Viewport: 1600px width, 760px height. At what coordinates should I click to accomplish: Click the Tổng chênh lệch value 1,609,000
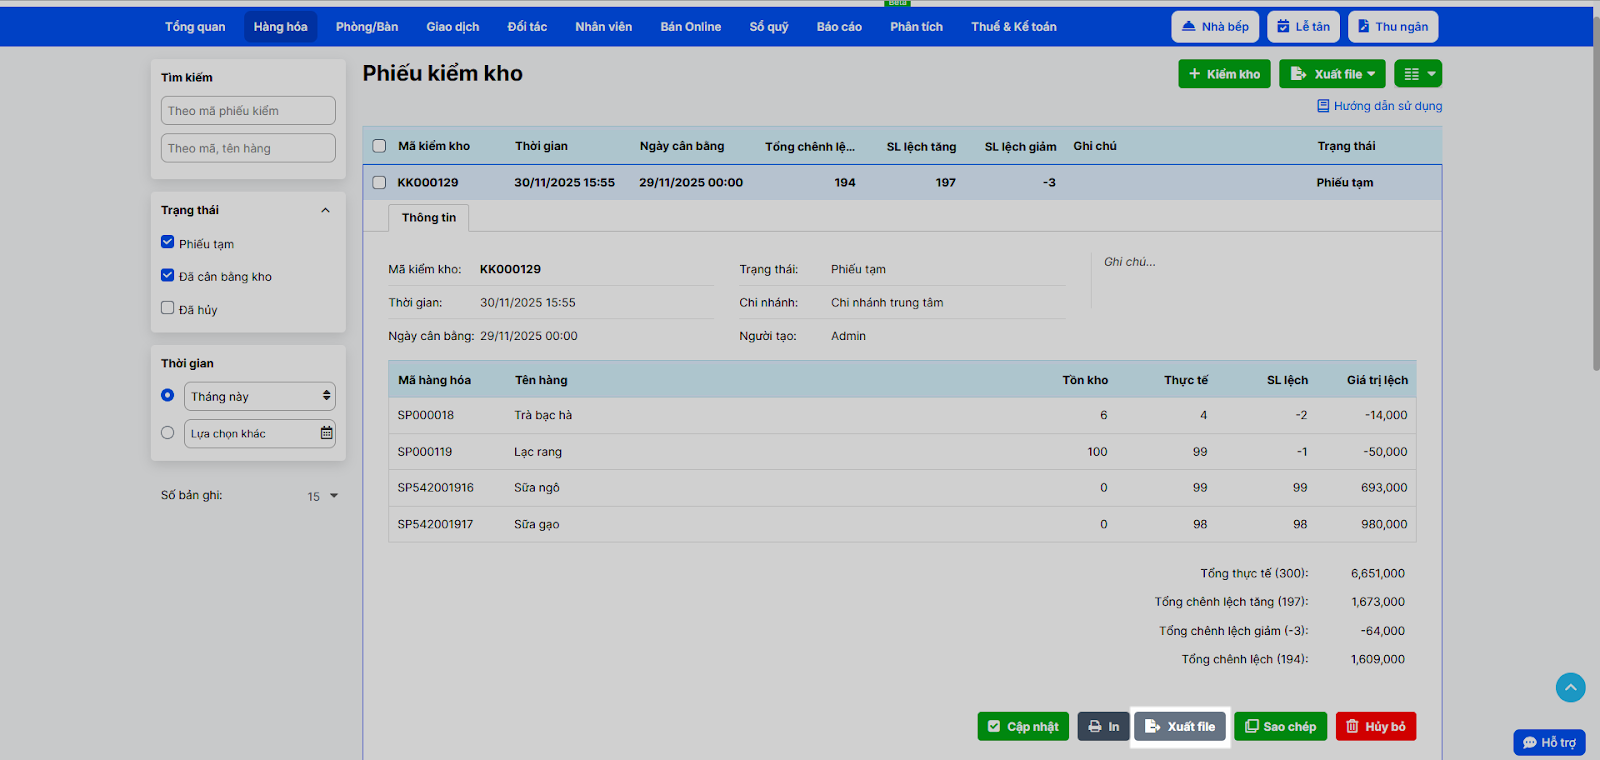pyautogui.click(x=1378, y=659)
